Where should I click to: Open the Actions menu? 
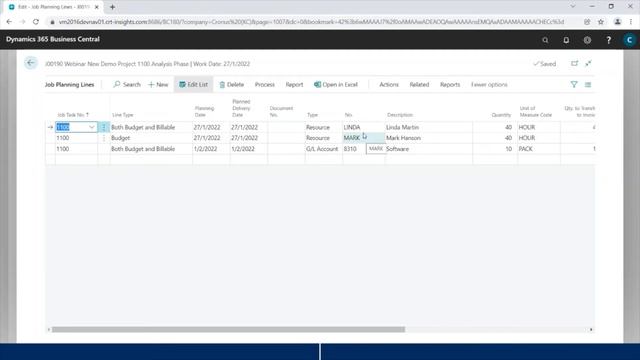[389, 84]
